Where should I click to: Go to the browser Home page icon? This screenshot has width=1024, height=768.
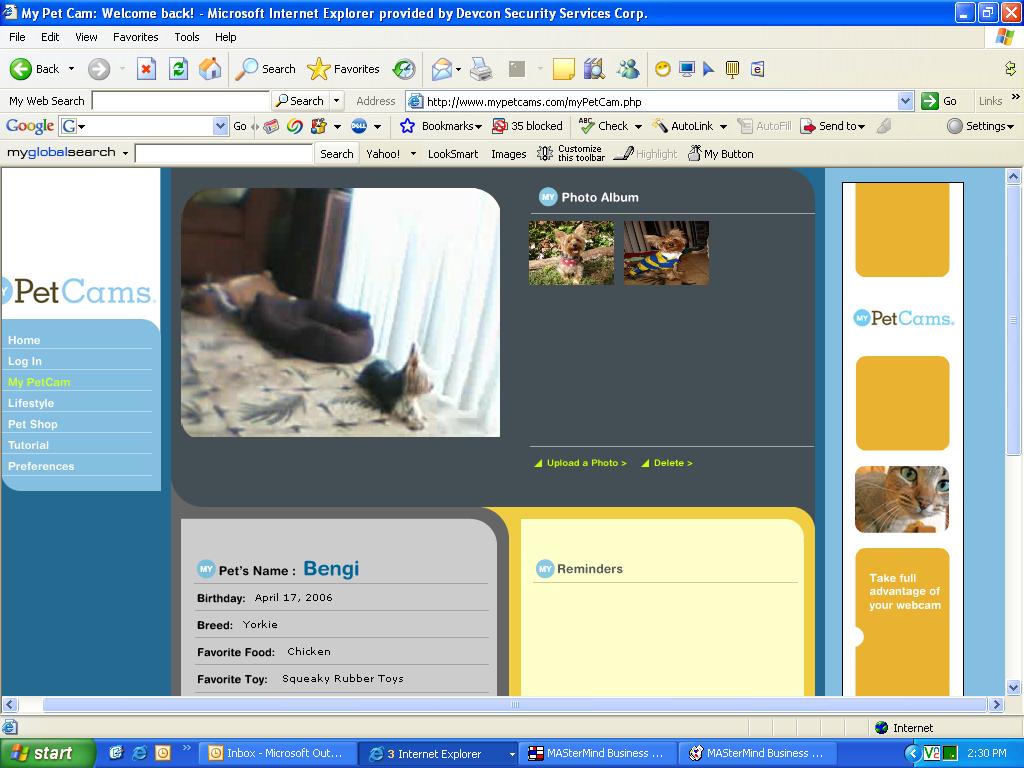210,69
